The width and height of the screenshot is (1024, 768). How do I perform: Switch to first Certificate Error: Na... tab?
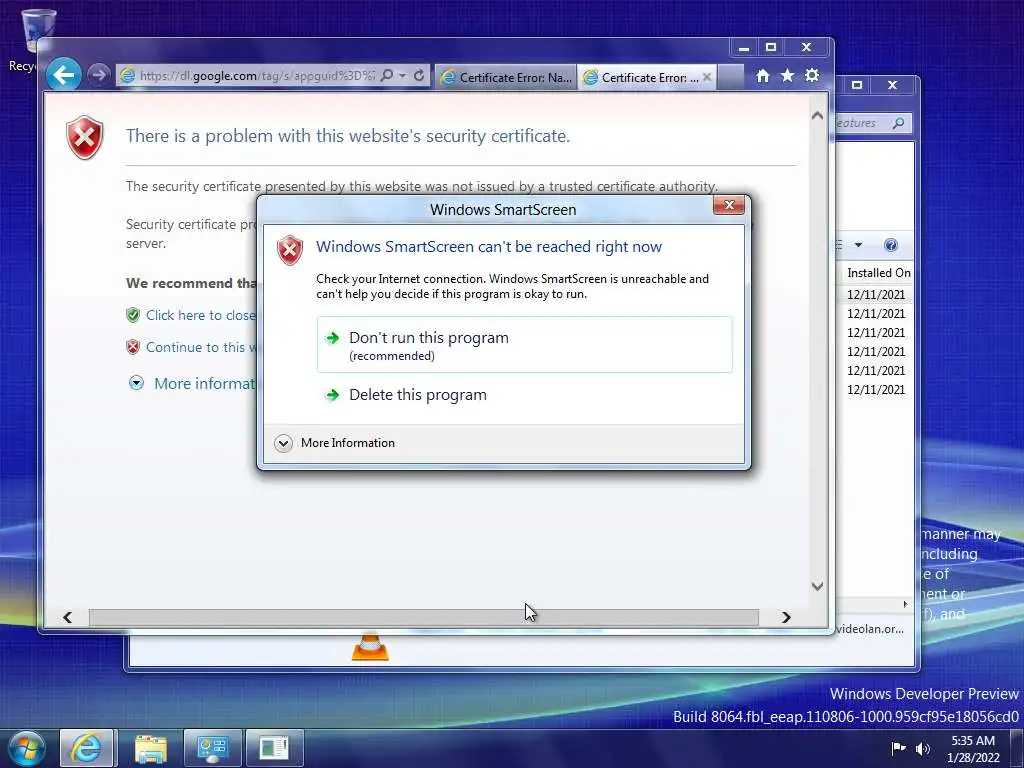[x=506, y=77]
